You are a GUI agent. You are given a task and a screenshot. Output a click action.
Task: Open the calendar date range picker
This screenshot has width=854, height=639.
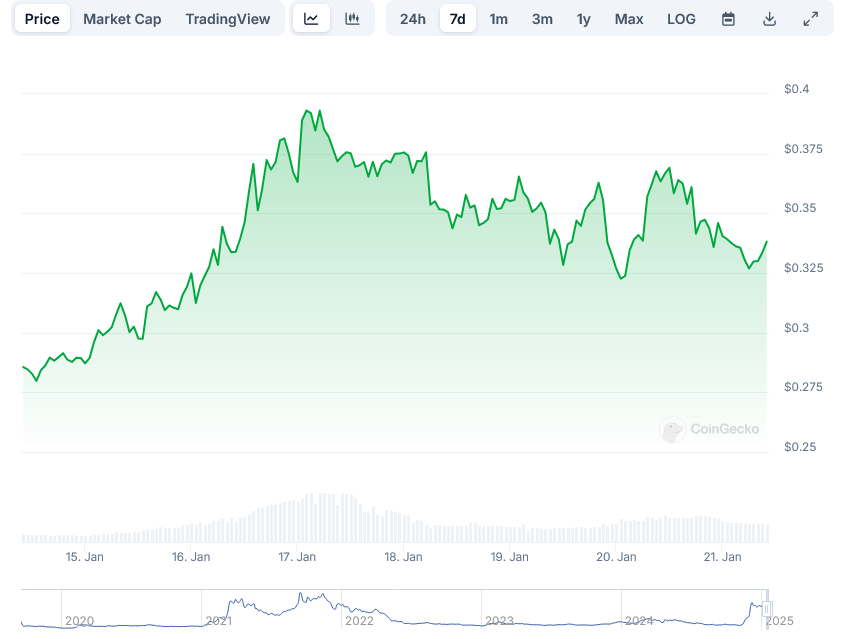[x=728, y=19]
